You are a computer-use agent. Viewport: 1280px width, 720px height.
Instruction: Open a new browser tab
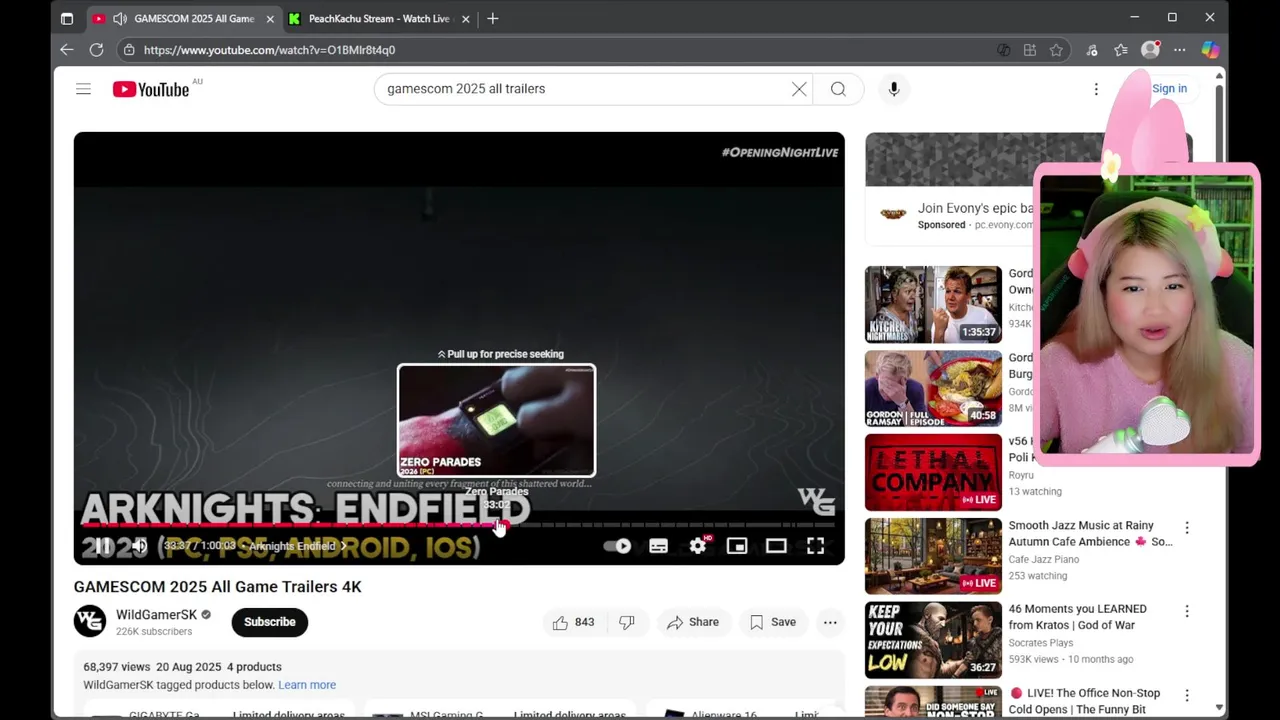pos(492,19)
